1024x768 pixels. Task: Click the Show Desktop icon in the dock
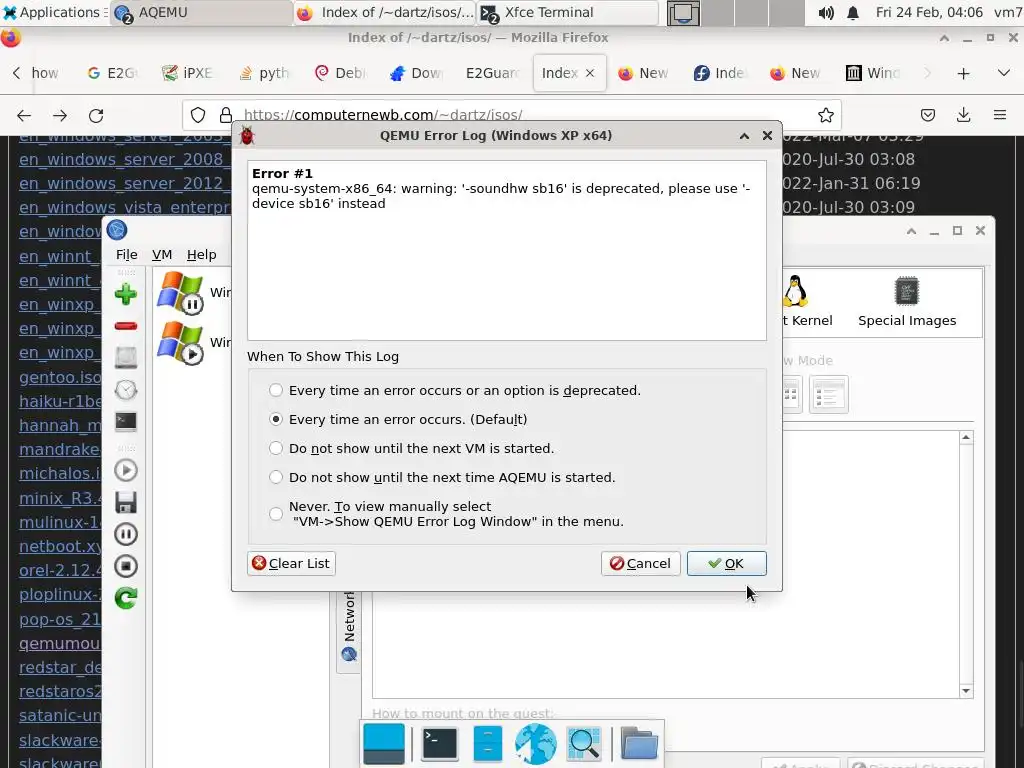click(x=383, y=744)
